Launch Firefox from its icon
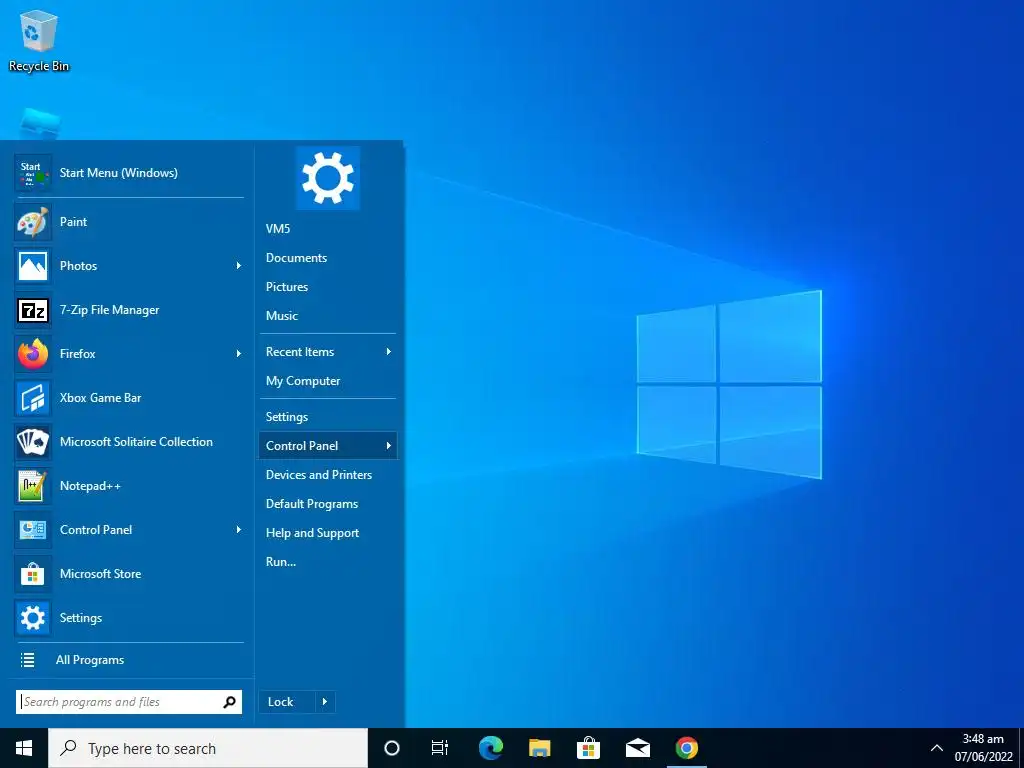This screenshot has width=1024, height=768. point(33,354)
